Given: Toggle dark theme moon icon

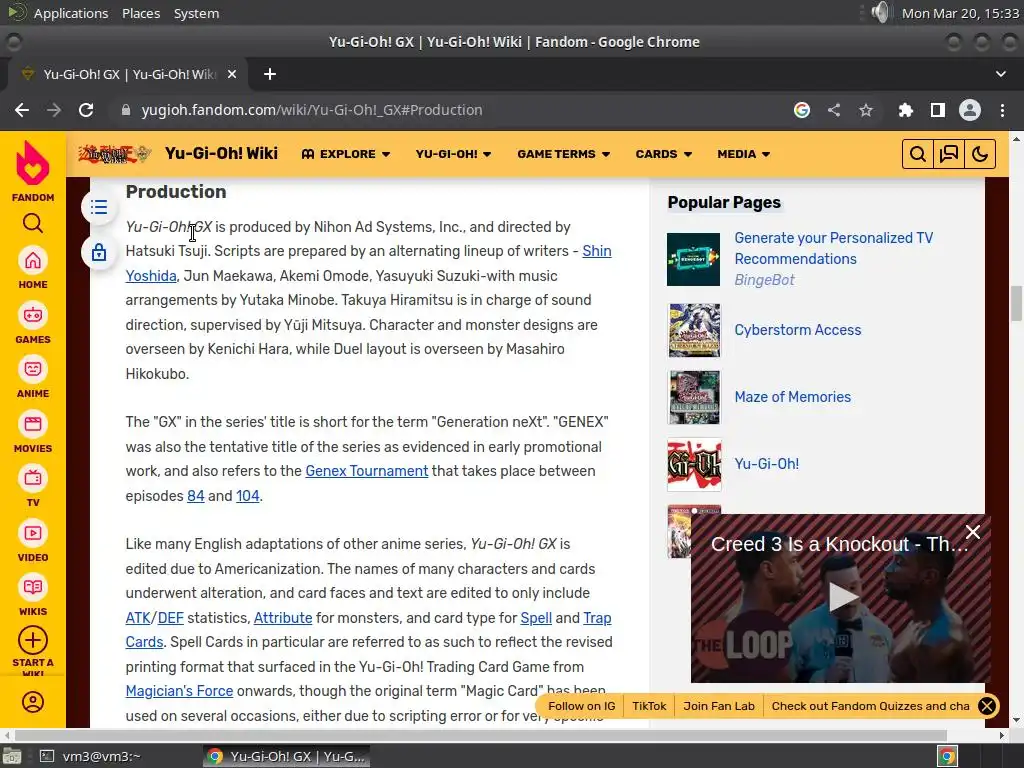Looking at the screenshot, I should pos(980,154).
